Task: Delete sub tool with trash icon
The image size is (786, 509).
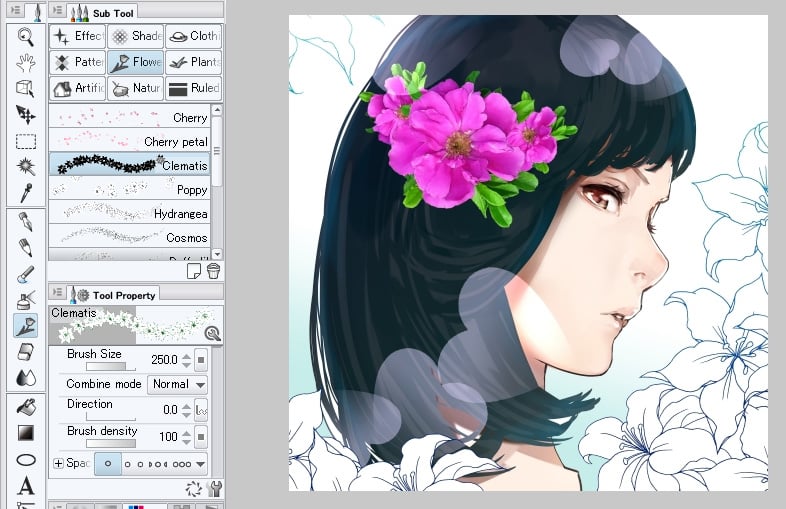Action: point(213,270)
